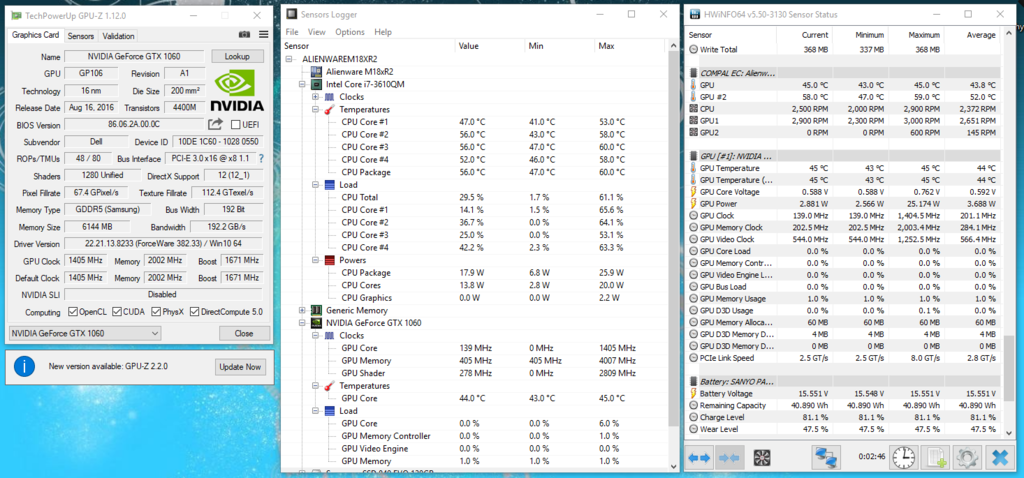Click the Bus Interface question mark icon
Screen dimensions: 1024x478
point(261,159)
